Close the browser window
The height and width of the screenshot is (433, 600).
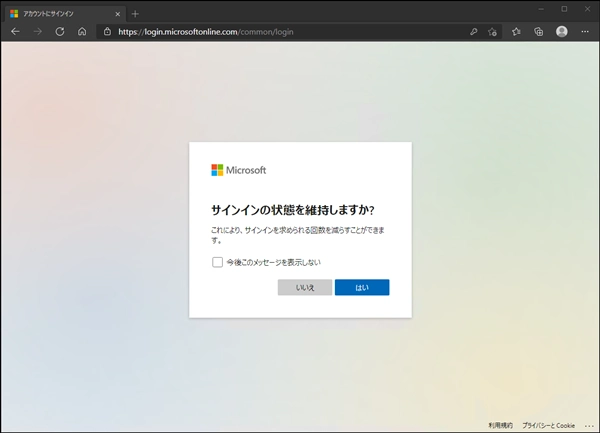pyautogui.click(x=587, y=9)
